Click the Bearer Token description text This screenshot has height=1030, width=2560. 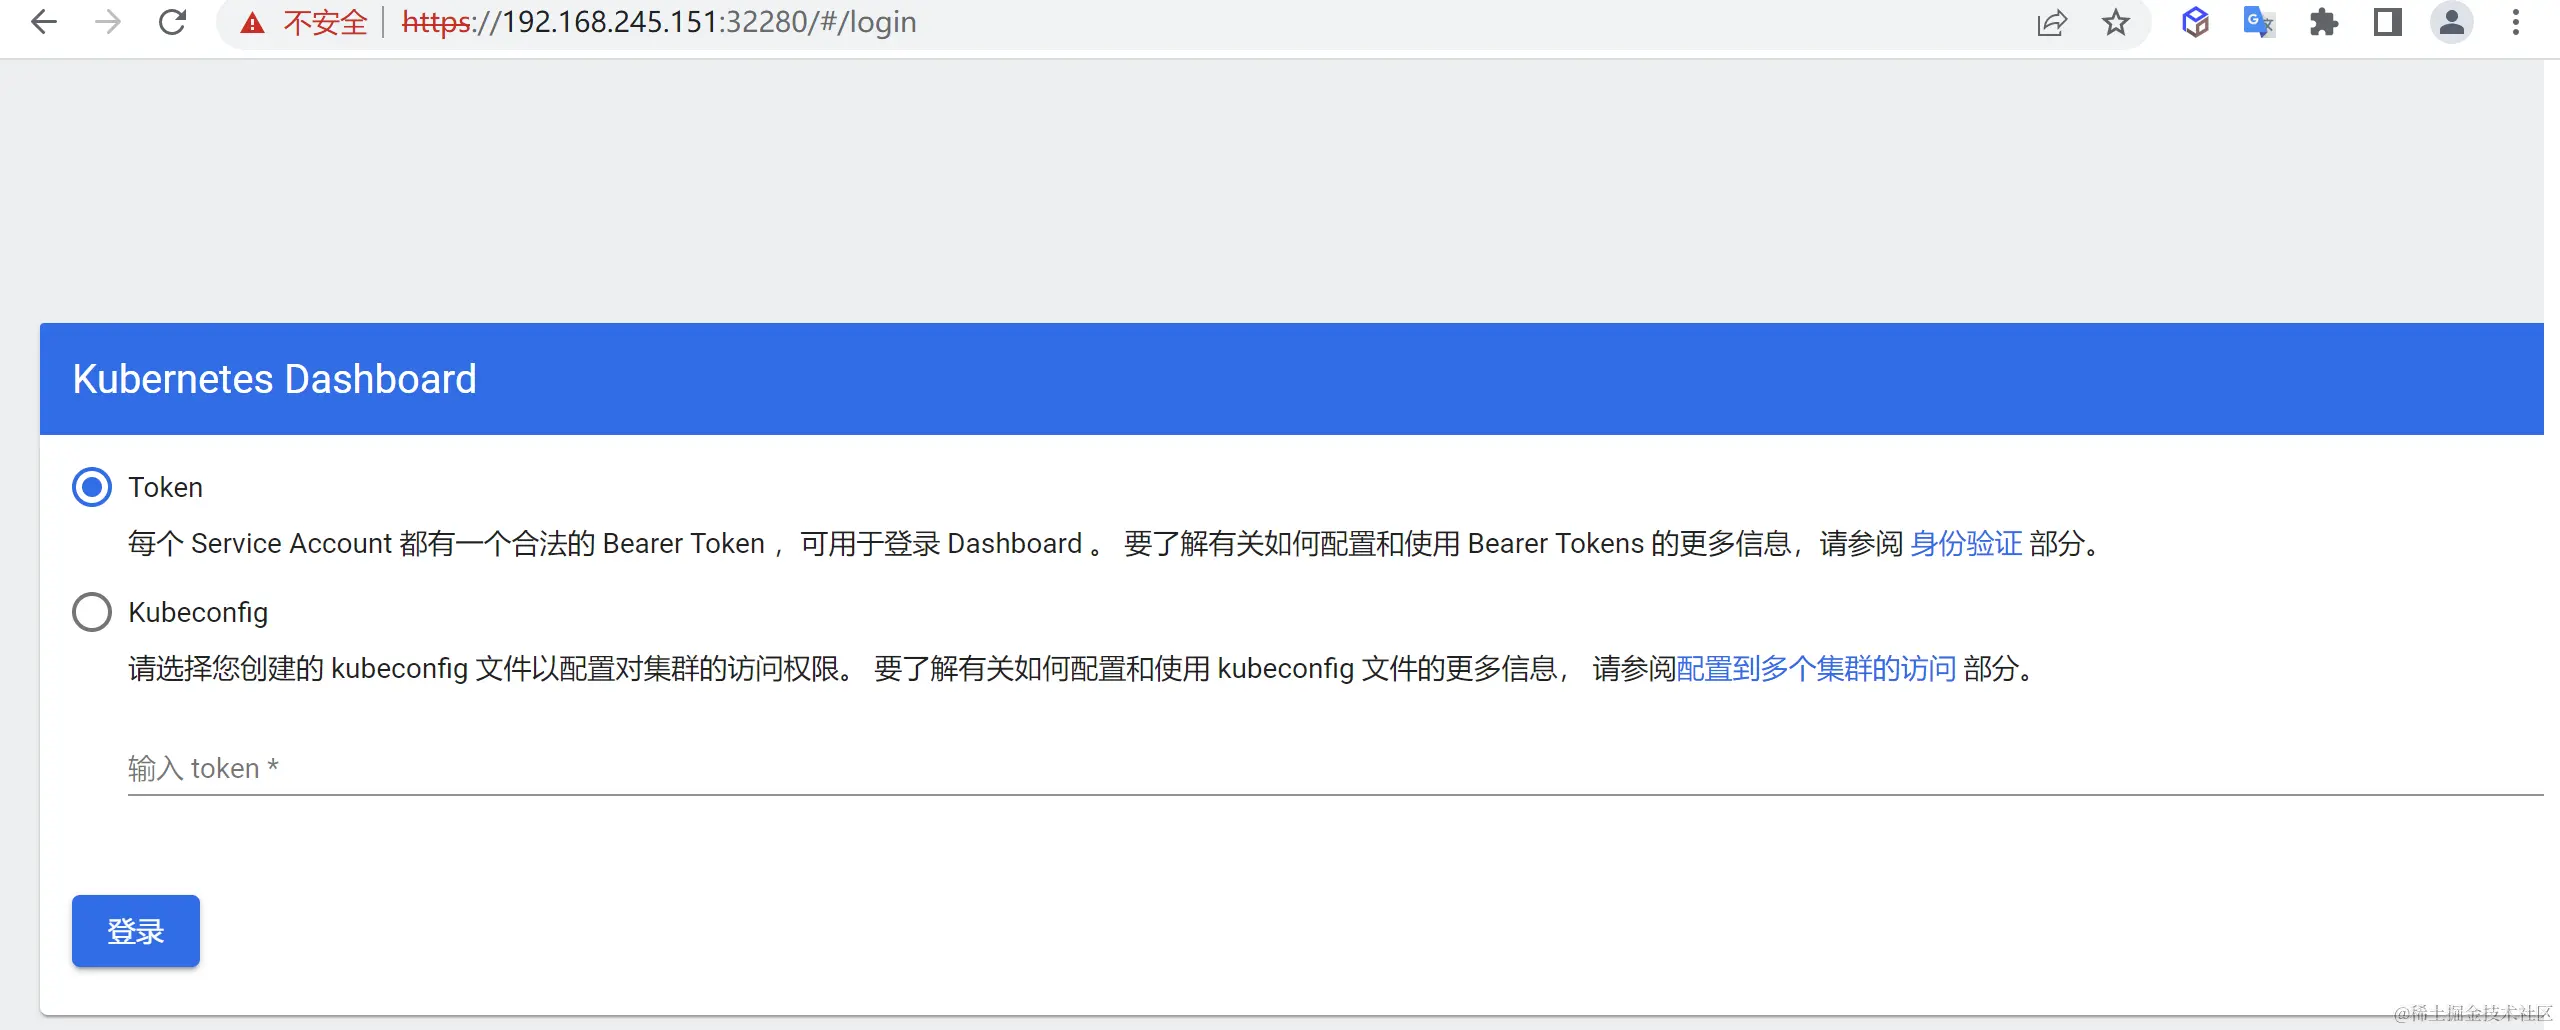tap(1116, 543)
